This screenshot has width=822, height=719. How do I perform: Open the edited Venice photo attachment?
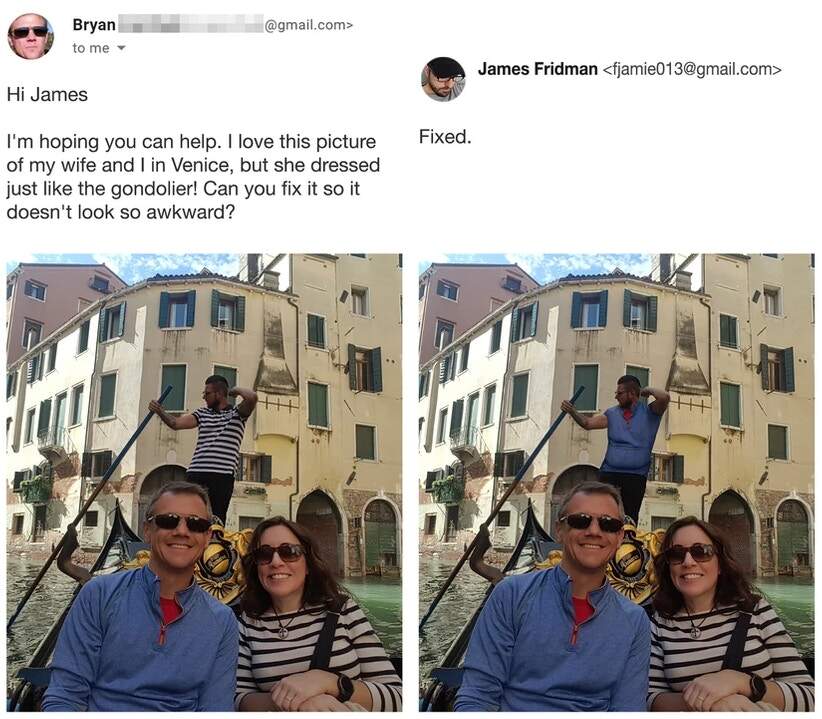pos(616,483)
